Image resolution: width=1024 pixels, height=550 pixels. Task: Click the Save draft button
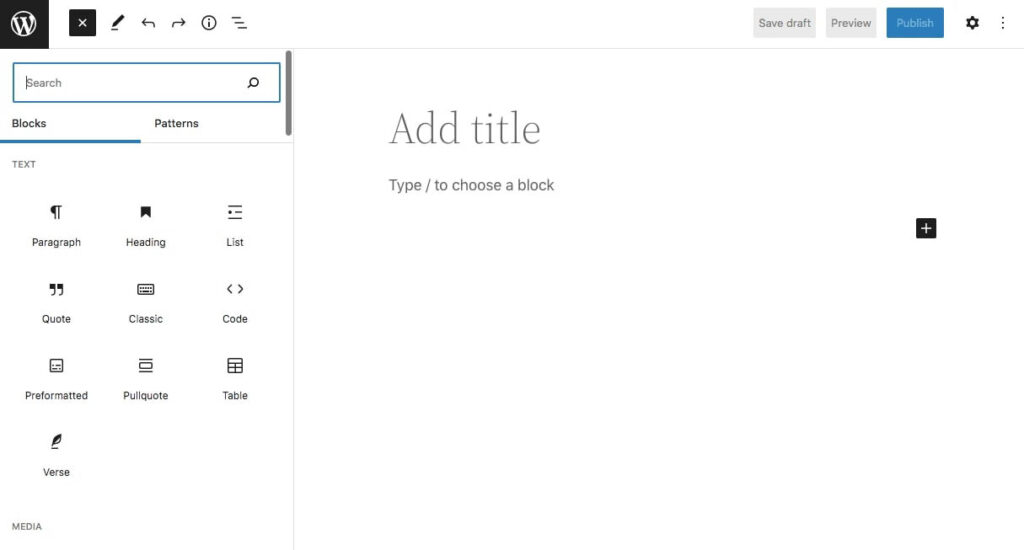[784, 23]
